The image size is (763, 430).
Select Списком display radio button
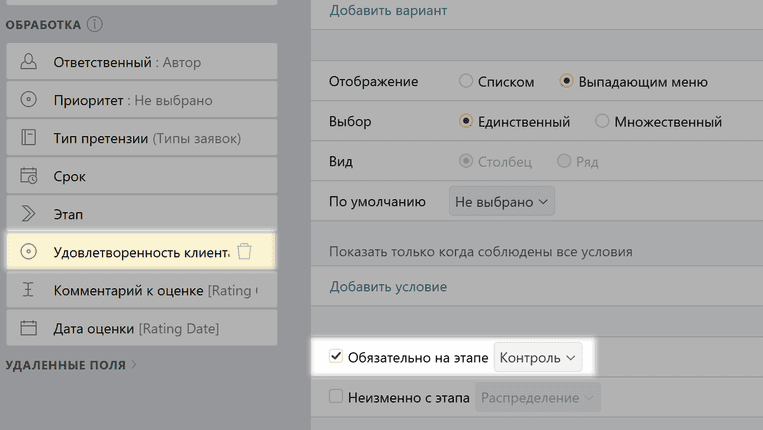[x=466, y=82]
